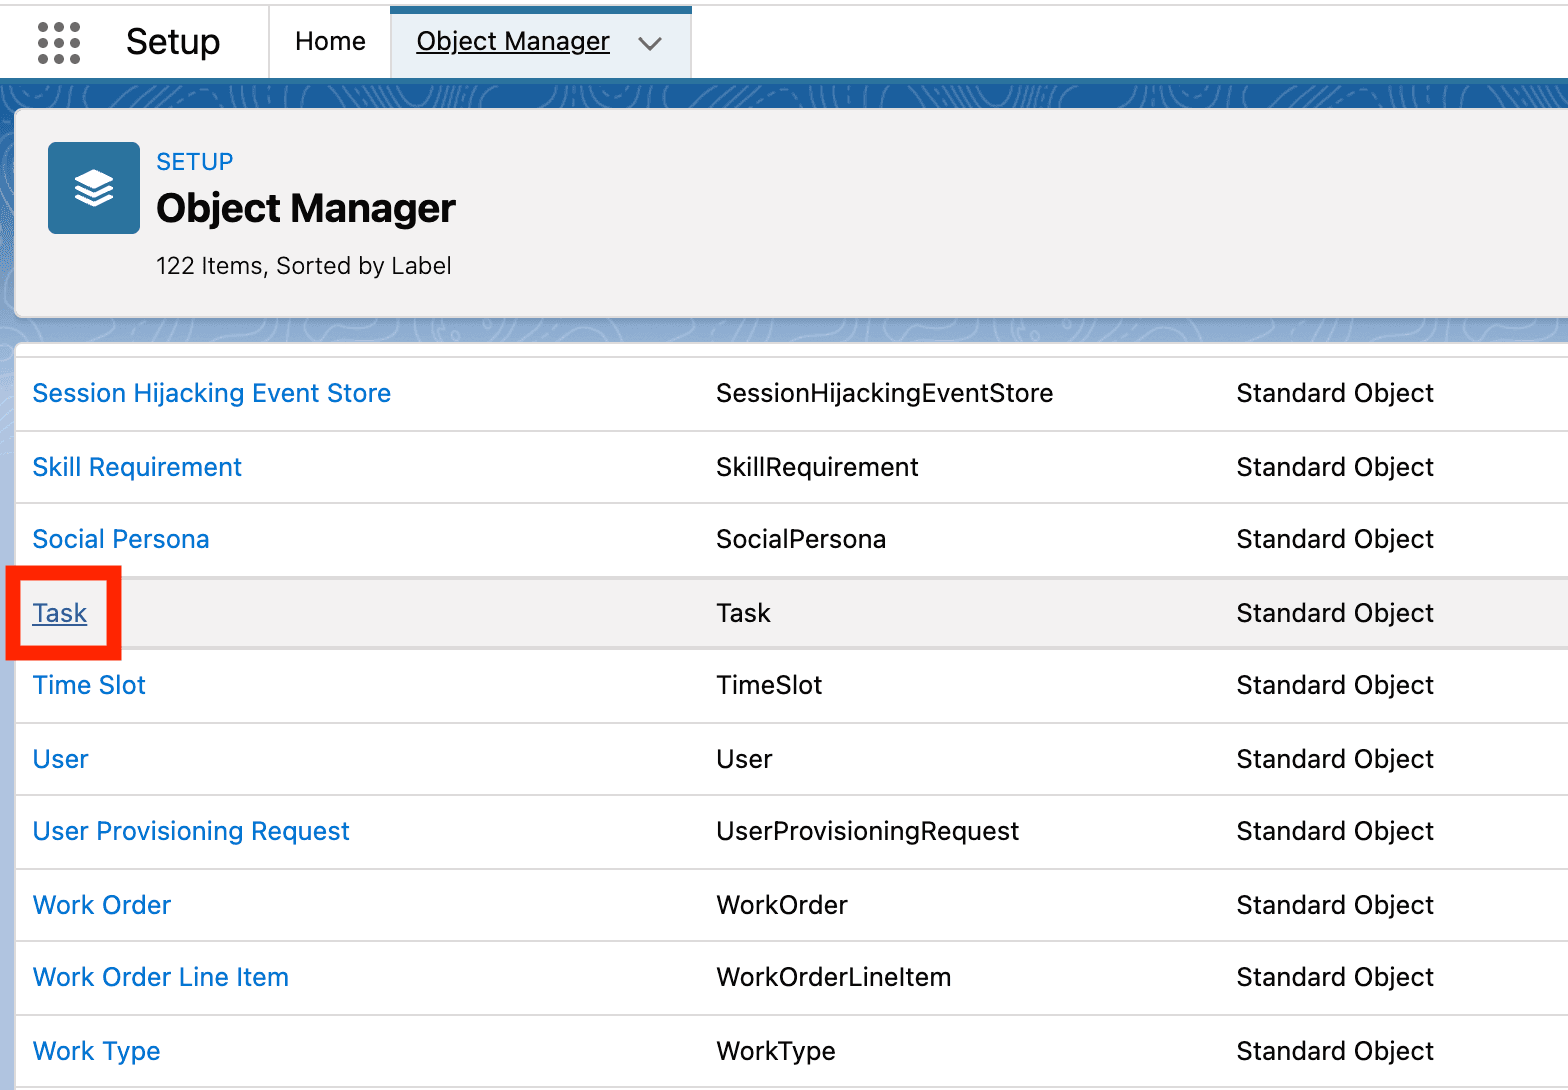Select the Object Manager tab

pos(512,42)
